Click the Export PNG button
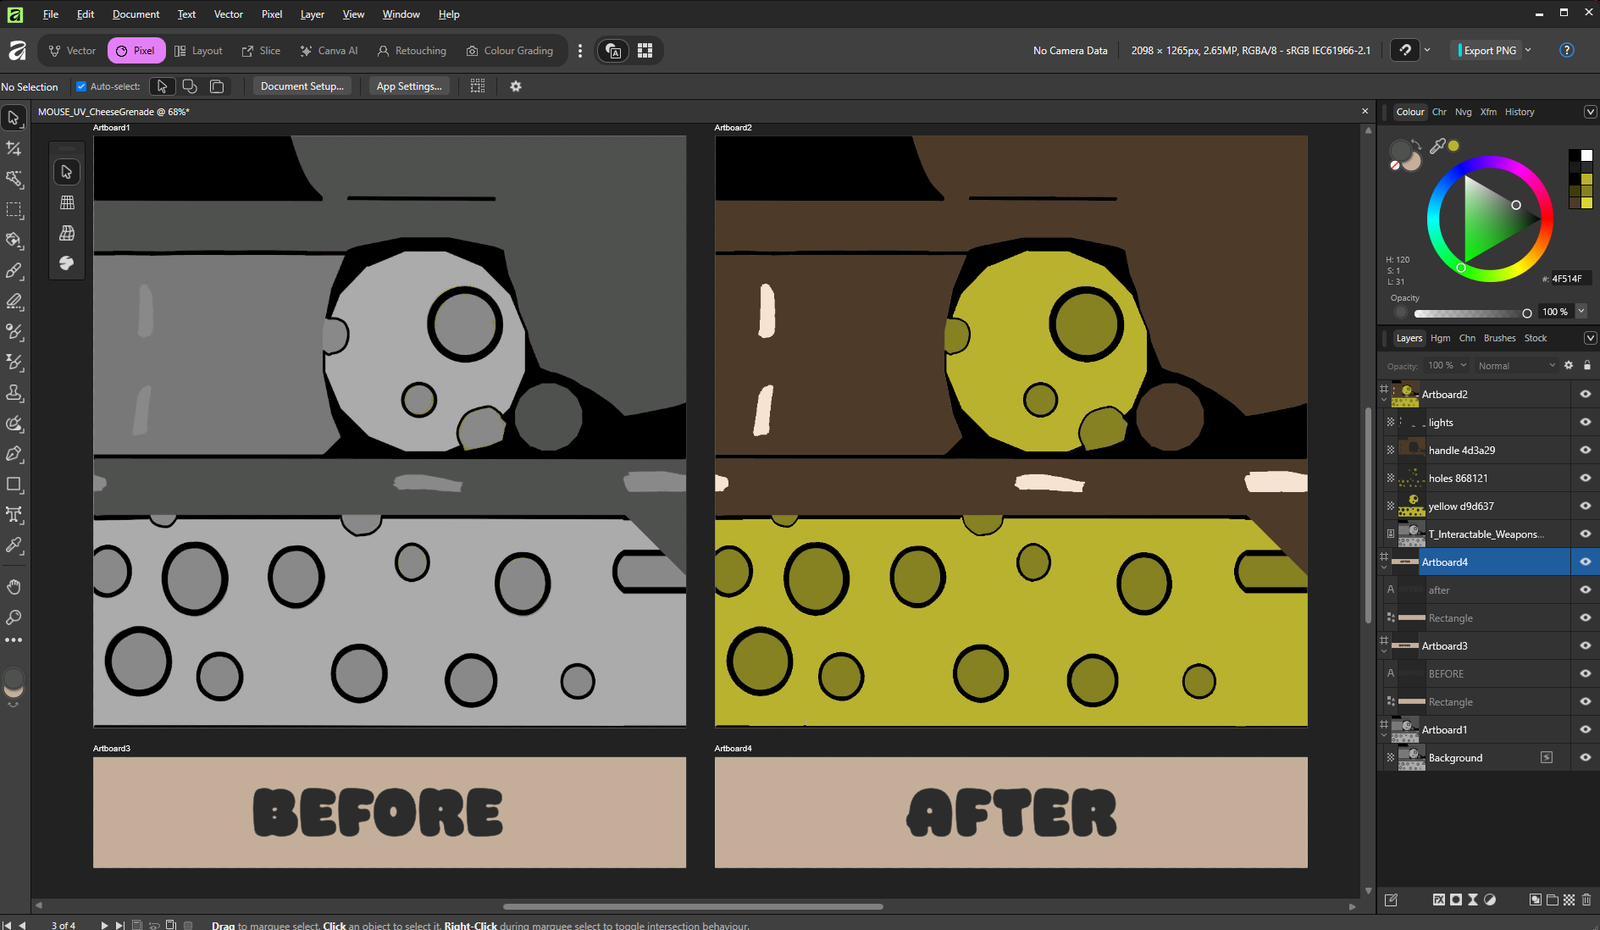1600x930 pixels. tap(1488, 50)
